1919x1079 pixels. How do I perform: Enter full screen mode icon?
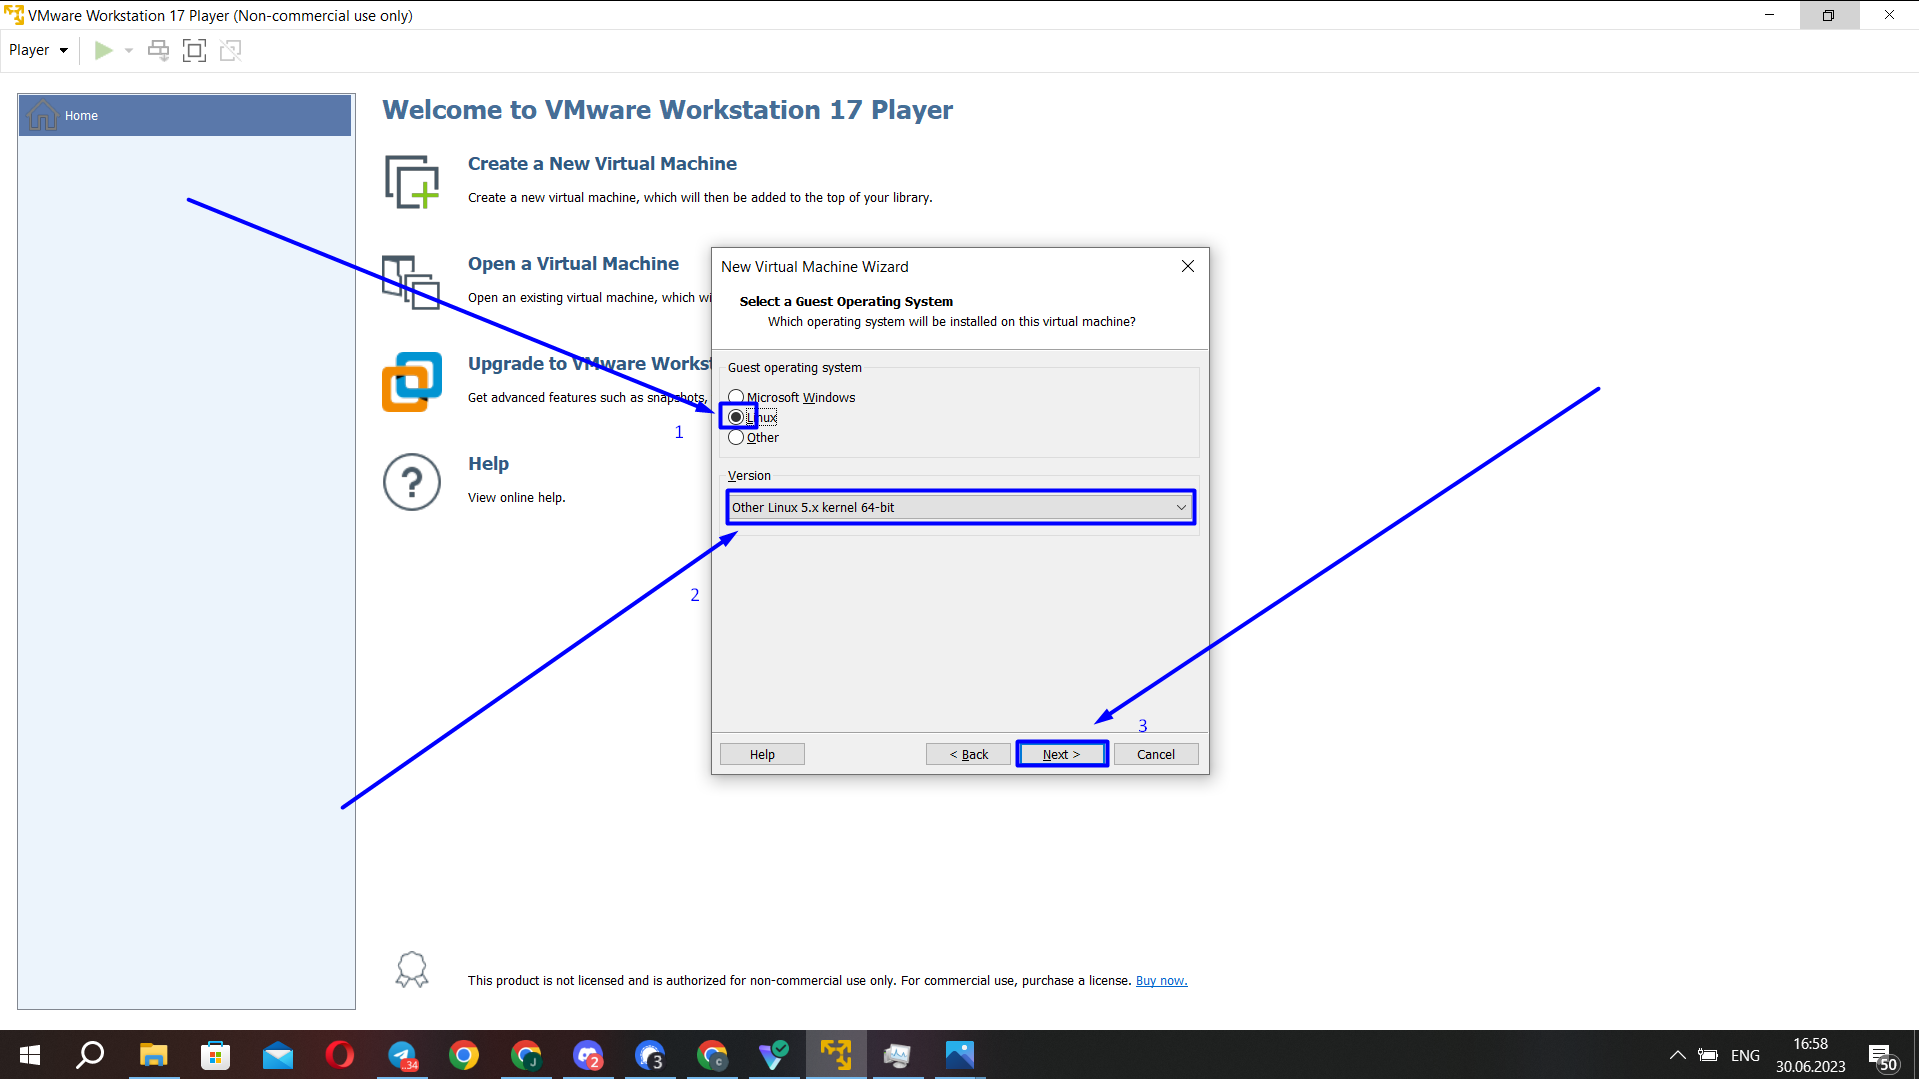(194, 50)
